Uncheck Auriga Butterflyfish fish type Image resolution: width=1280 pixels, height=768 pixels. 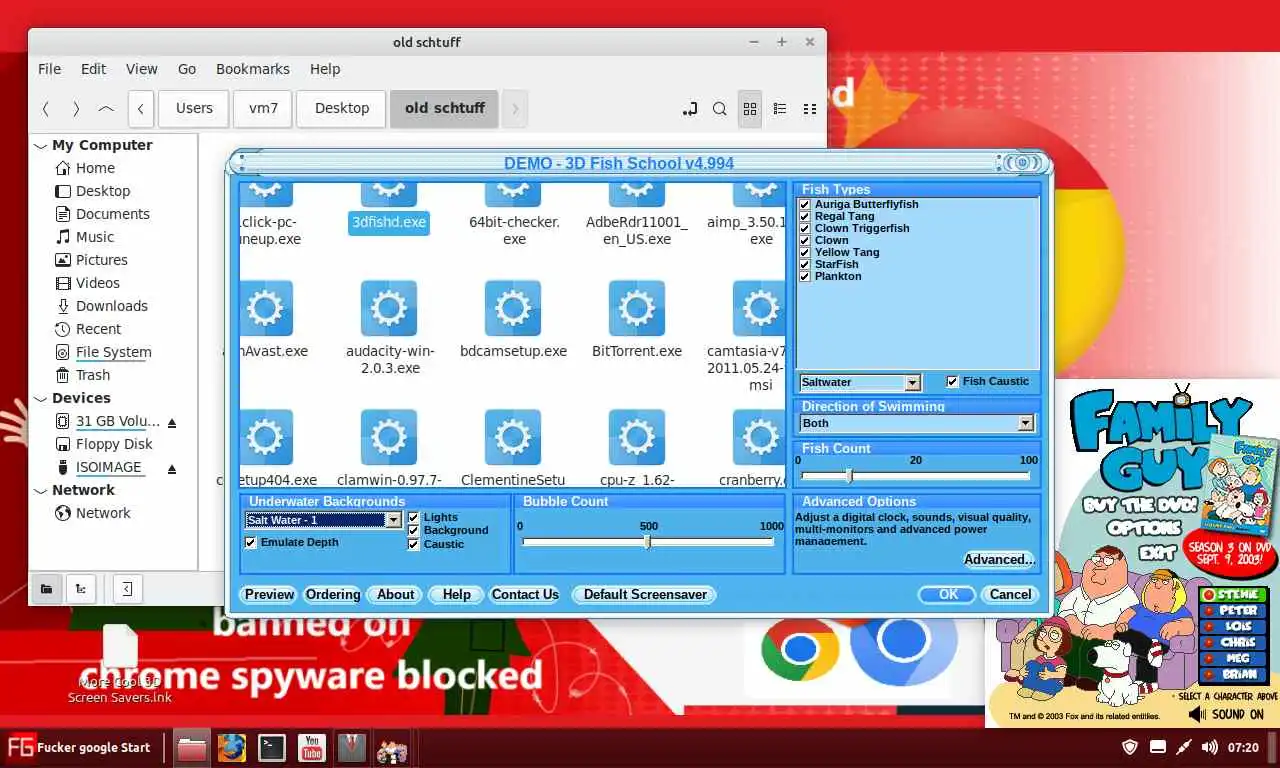805,204
